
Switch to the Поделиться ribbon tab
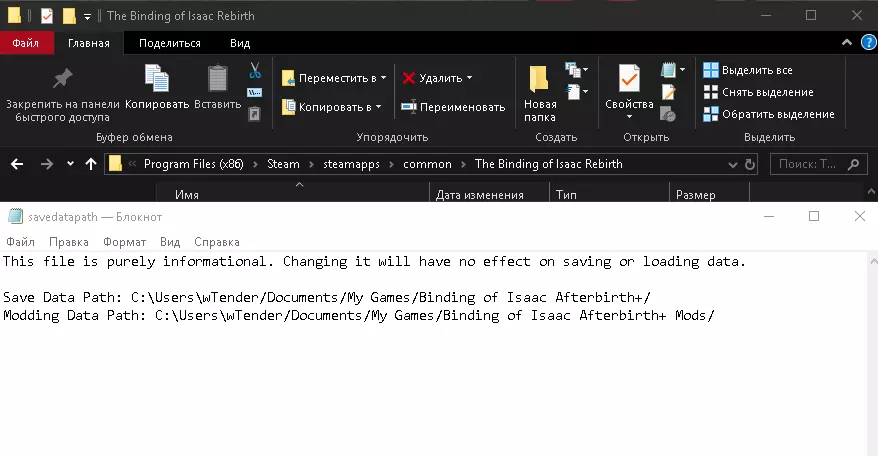(170, 43)
